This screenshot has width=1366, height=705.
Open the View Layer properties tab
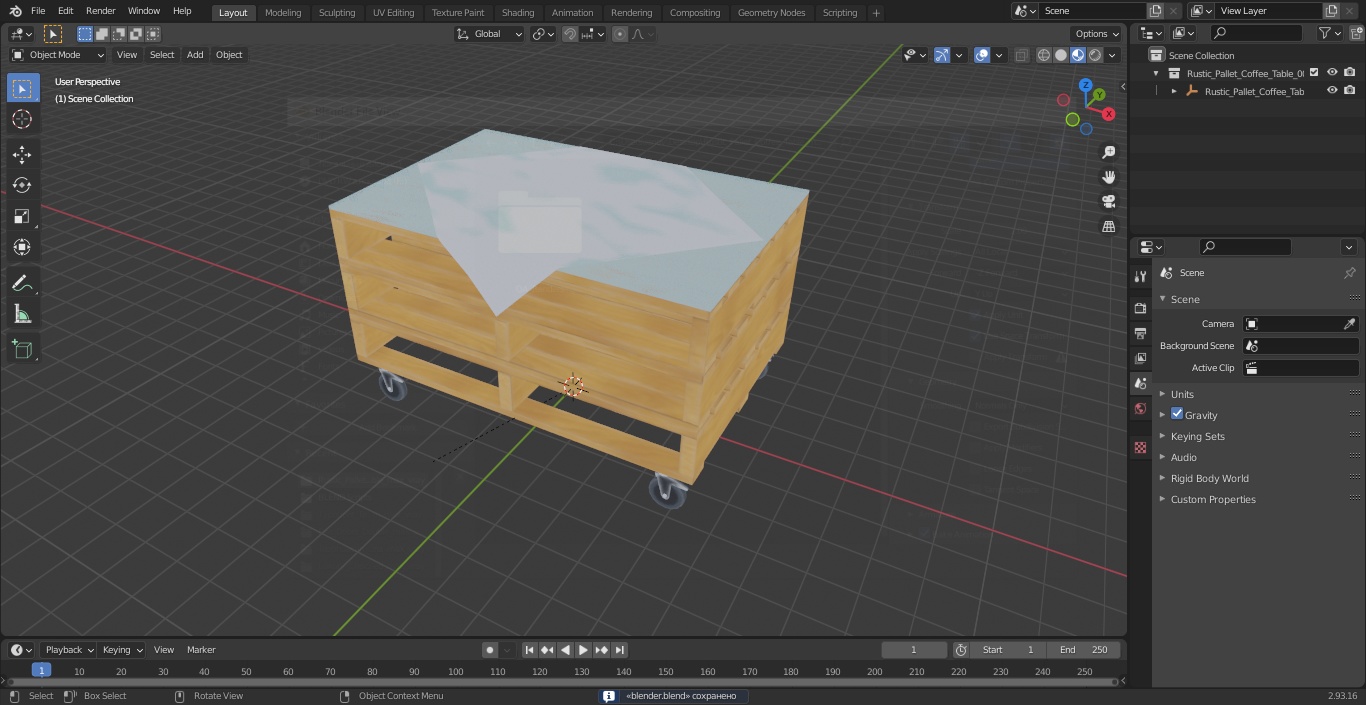pos(1140,358)
